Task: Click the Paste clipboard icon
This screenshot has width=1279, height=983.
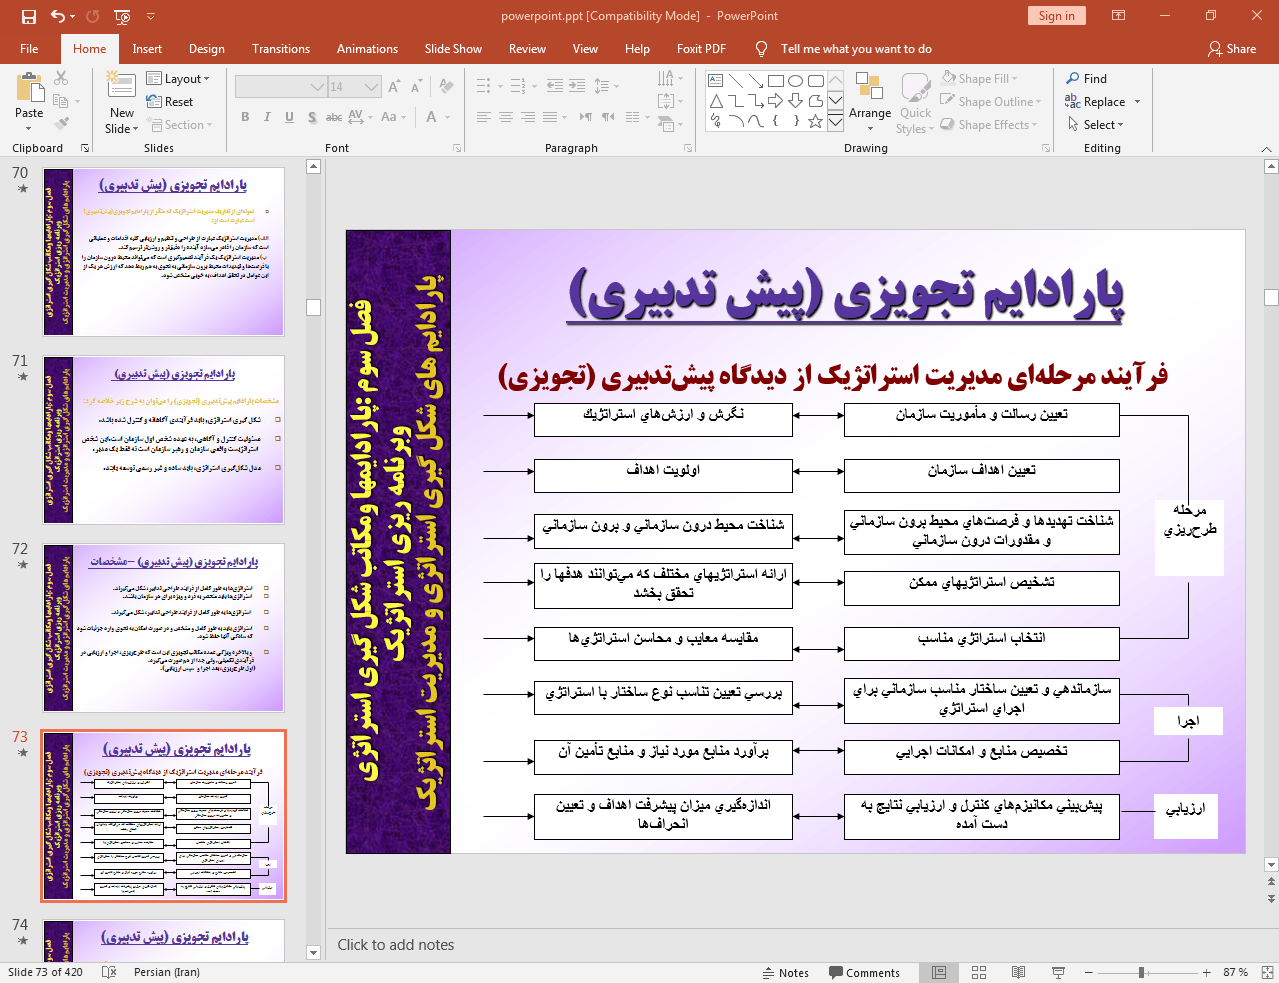Action: point(29,88)
